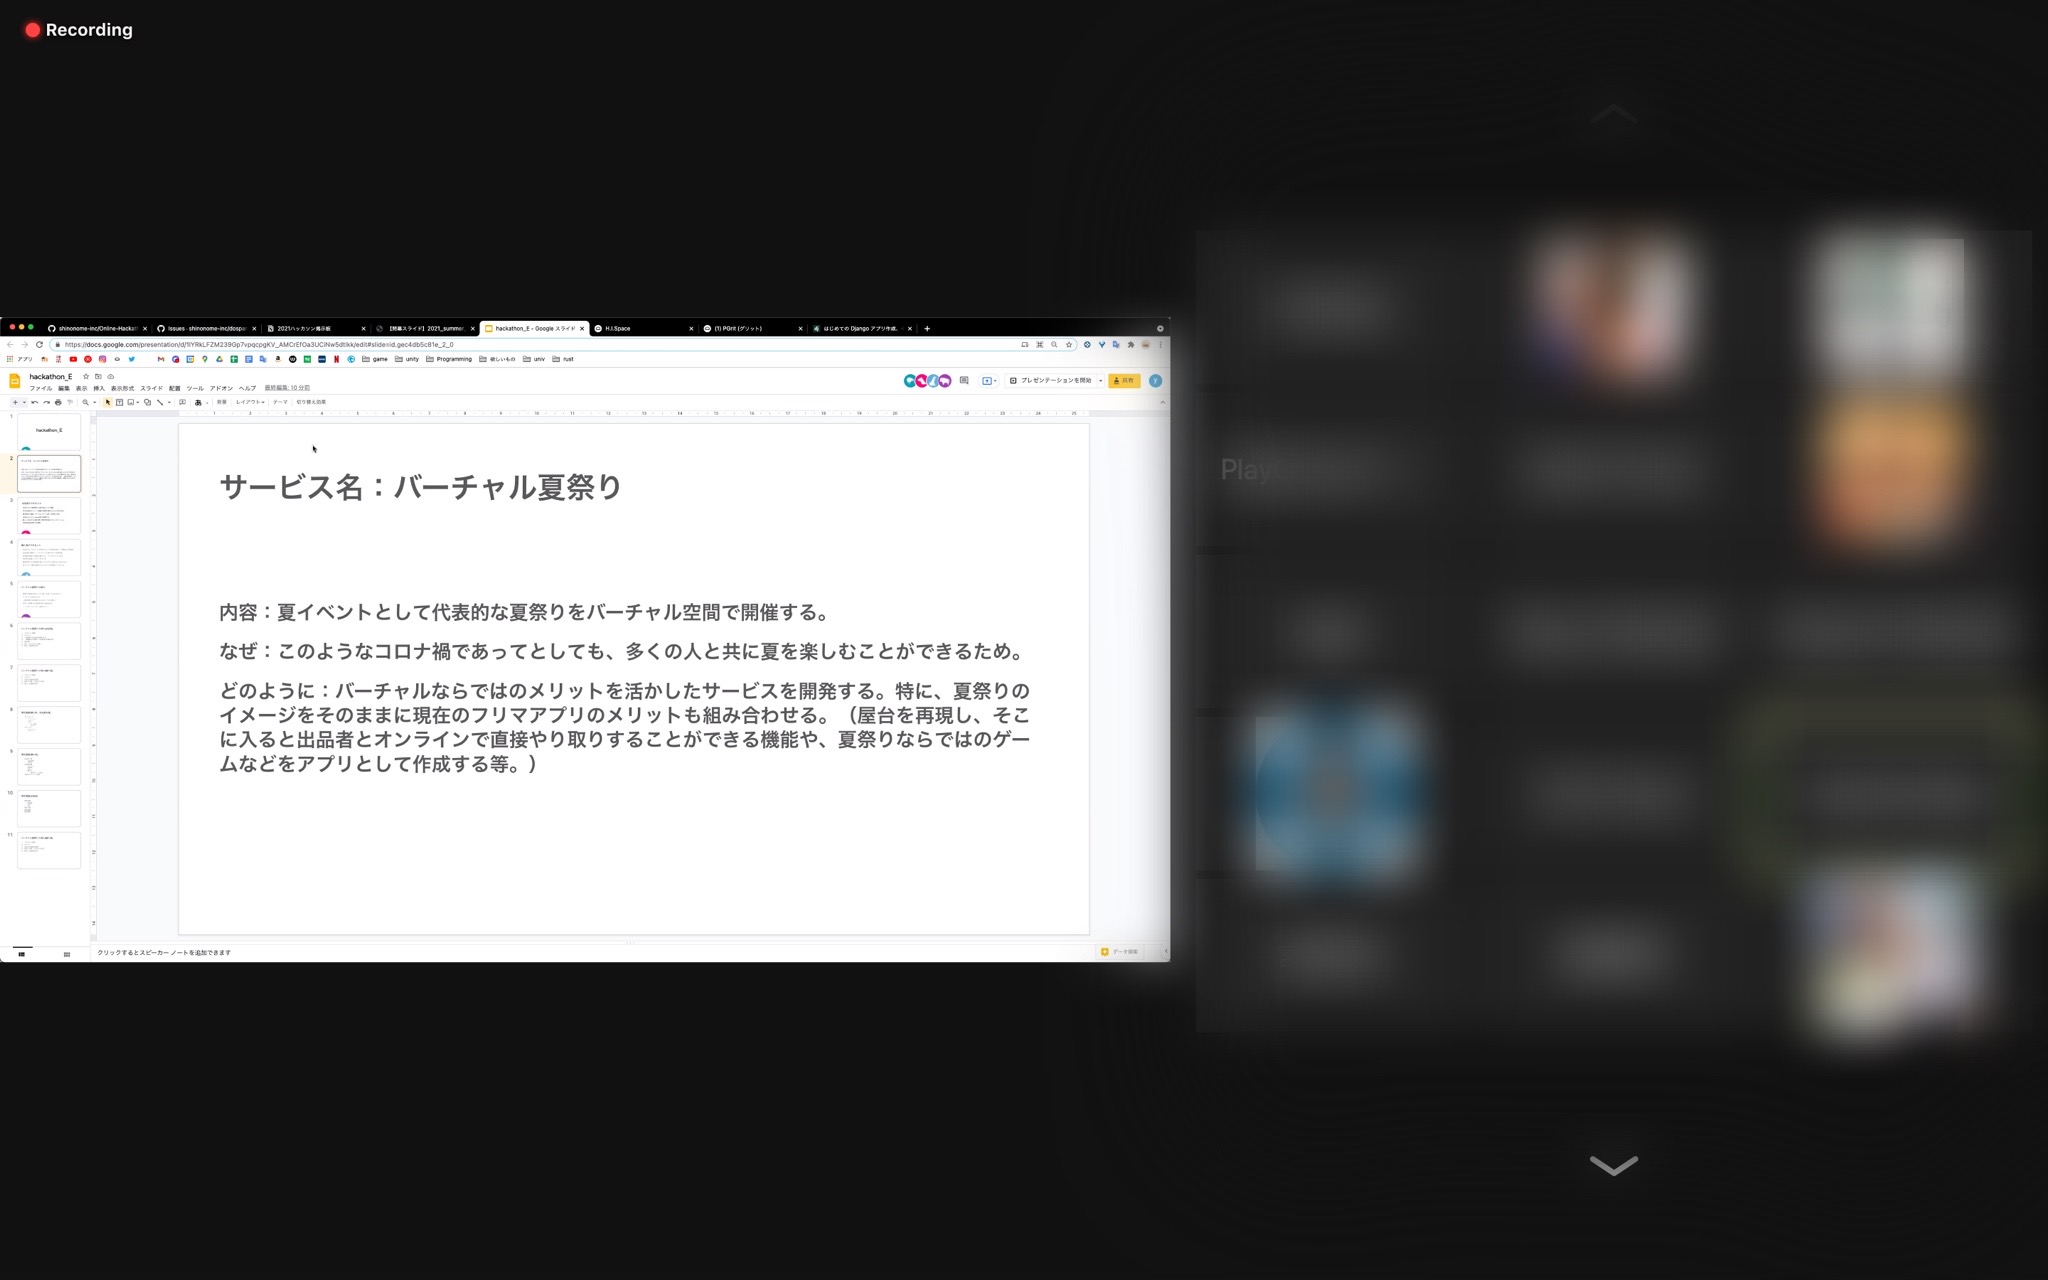Click the 切り替え効果 transition button

(311, 402)
